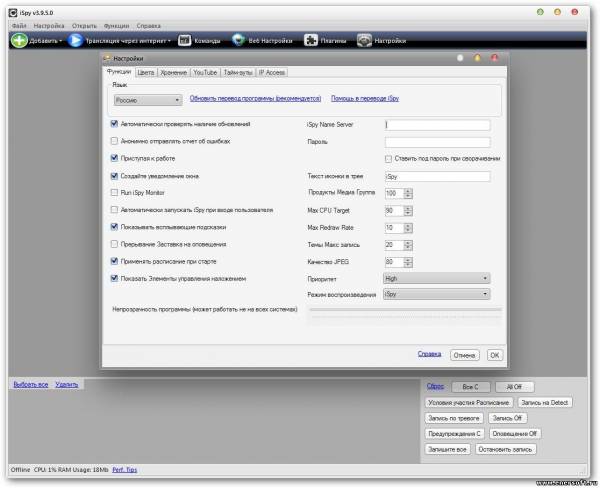The height and width of the screenshot is (488, 600).
Task: Click the green plus Add icon
Action: (19, 40)
